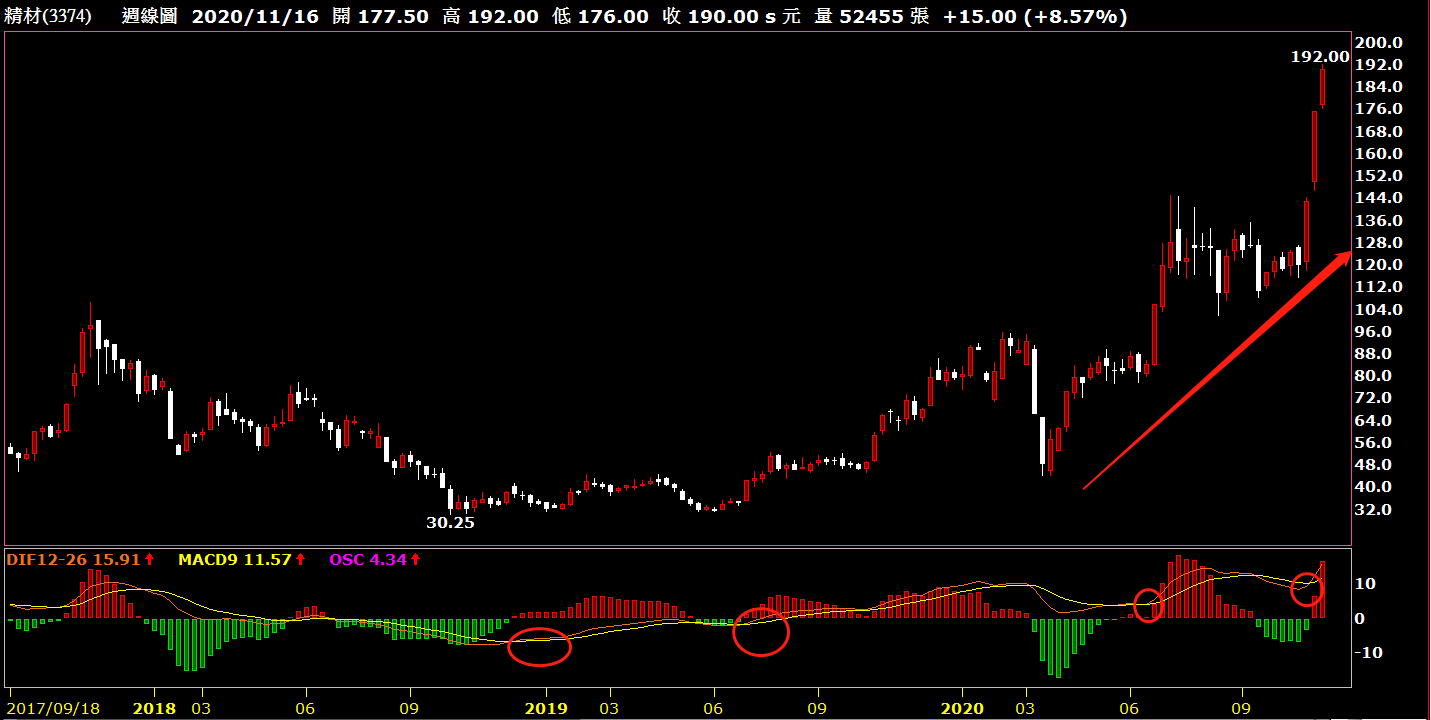Click the yellow MACD9 indicator label

[208, 560]
